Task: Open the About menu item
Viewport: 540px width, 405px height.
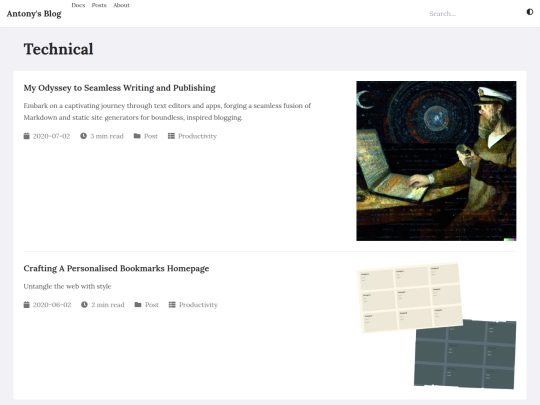Action: point(122,5)
